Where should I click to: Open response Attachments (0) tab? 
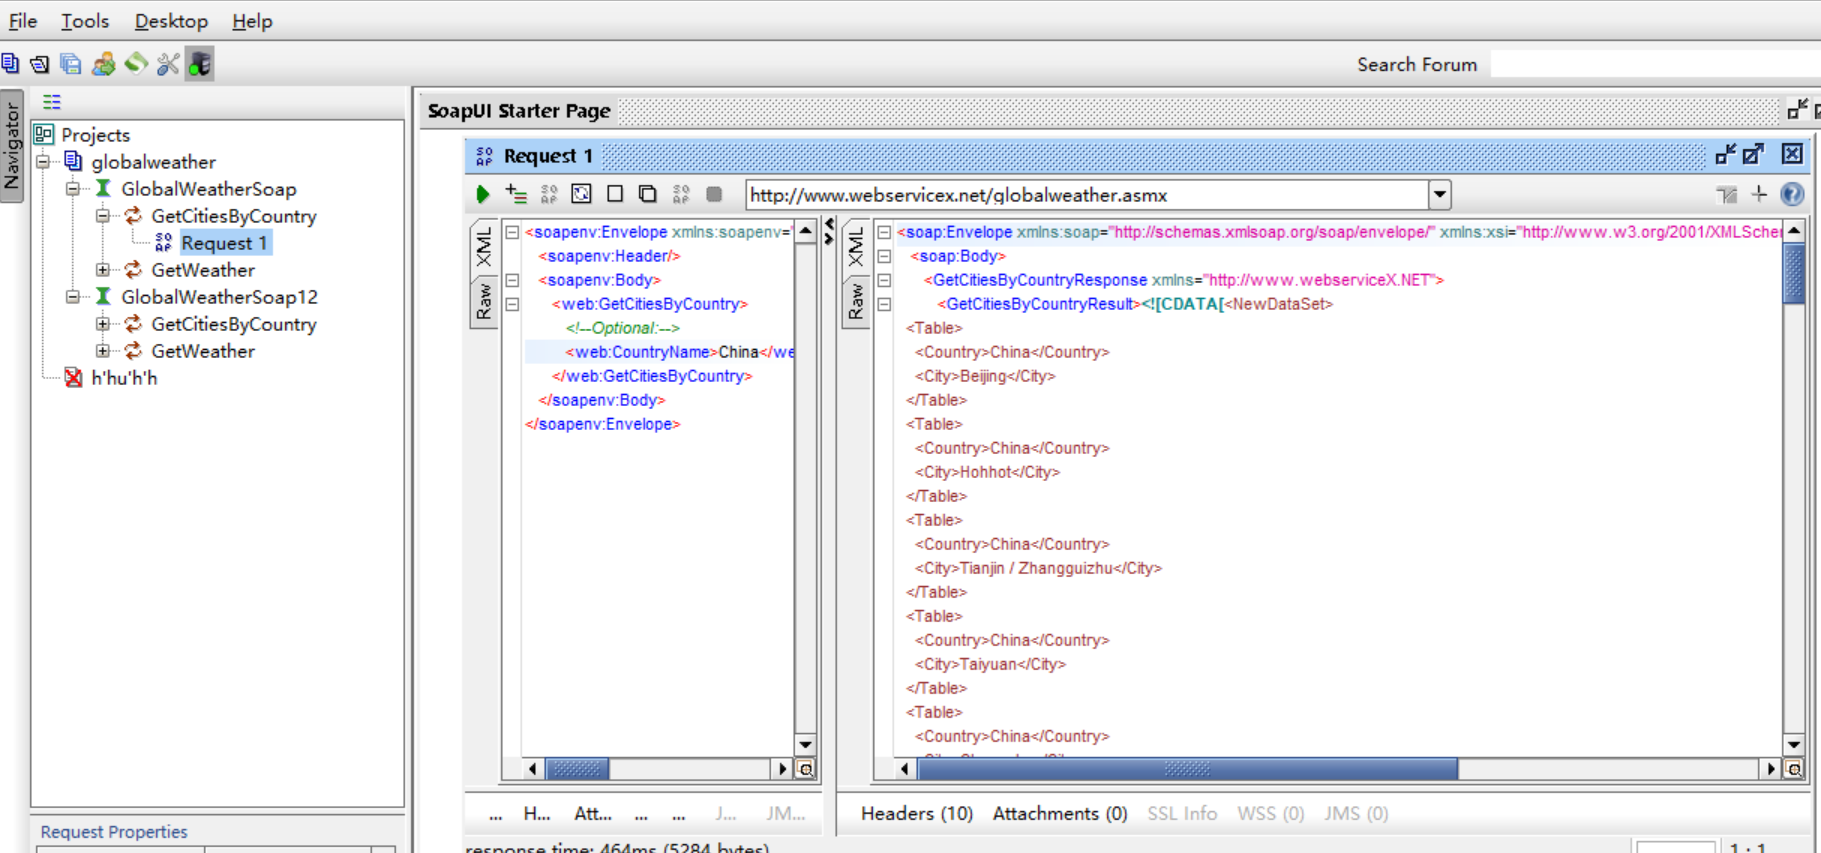[1059, 813]
